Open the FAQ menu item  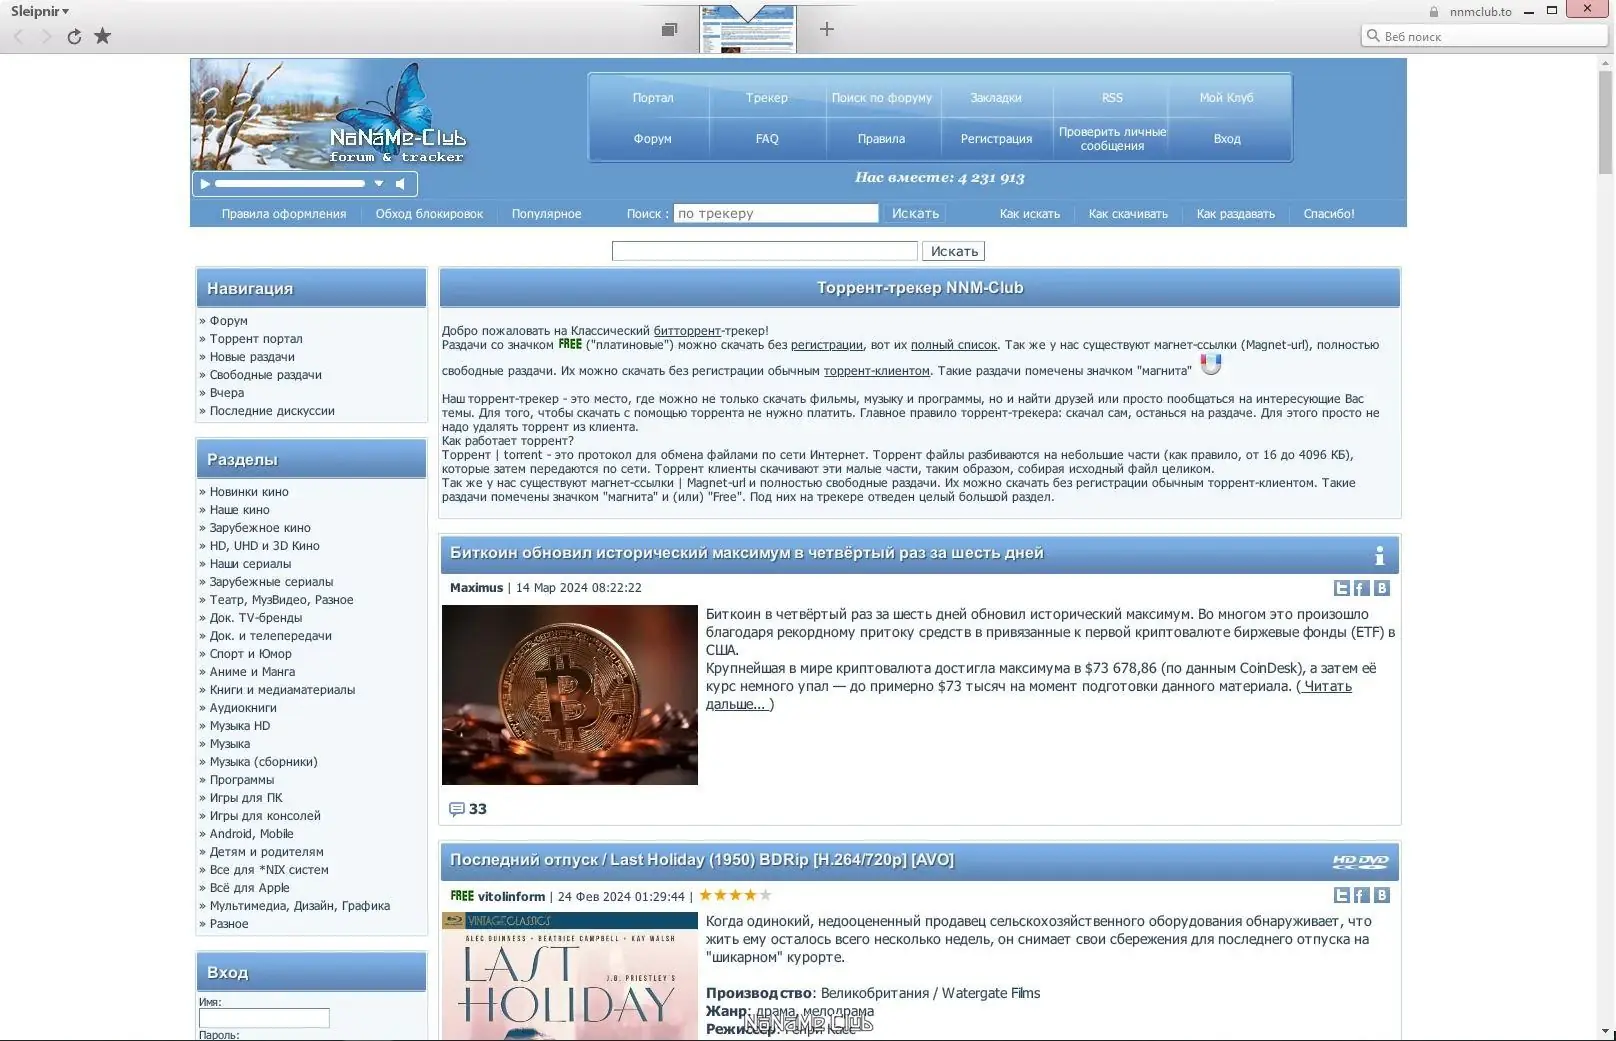767,139
